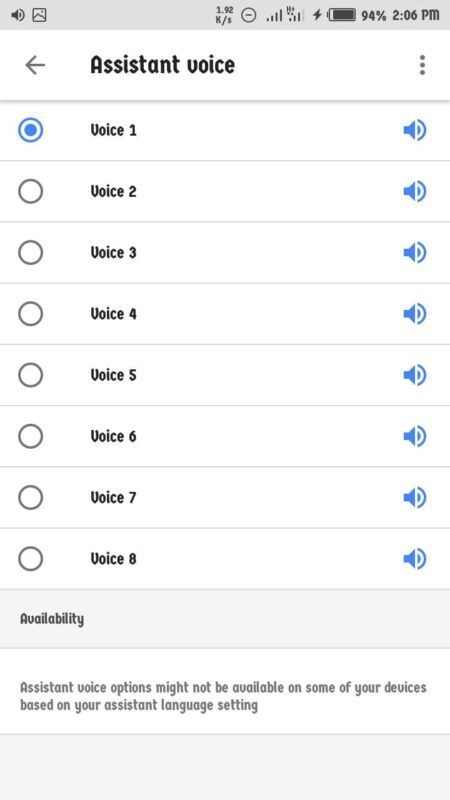The image size is (450, 800).
Task: Select the Voice 5 radio button
Action: [x=31, y=376]
